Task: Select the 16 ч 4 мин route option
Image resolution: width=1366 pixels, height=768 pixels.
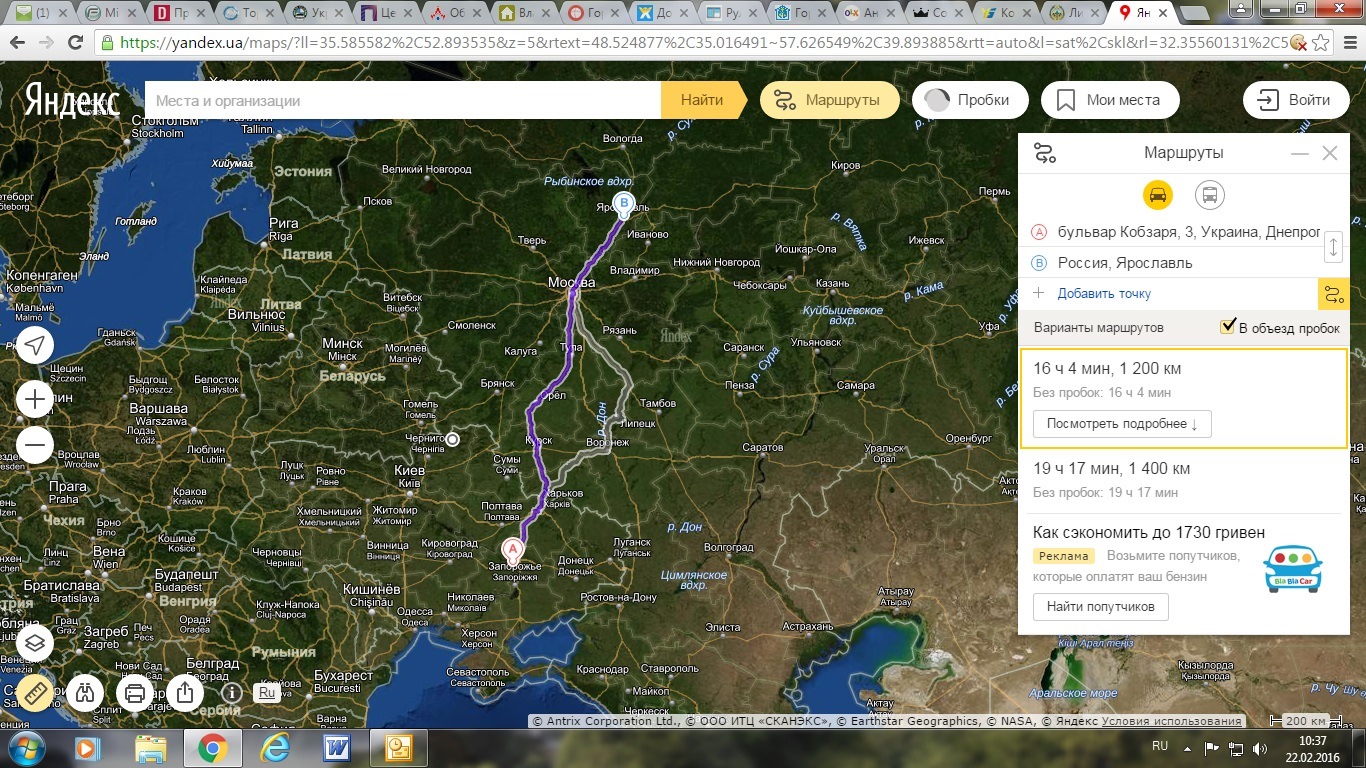Action: tap(1183, 399)
